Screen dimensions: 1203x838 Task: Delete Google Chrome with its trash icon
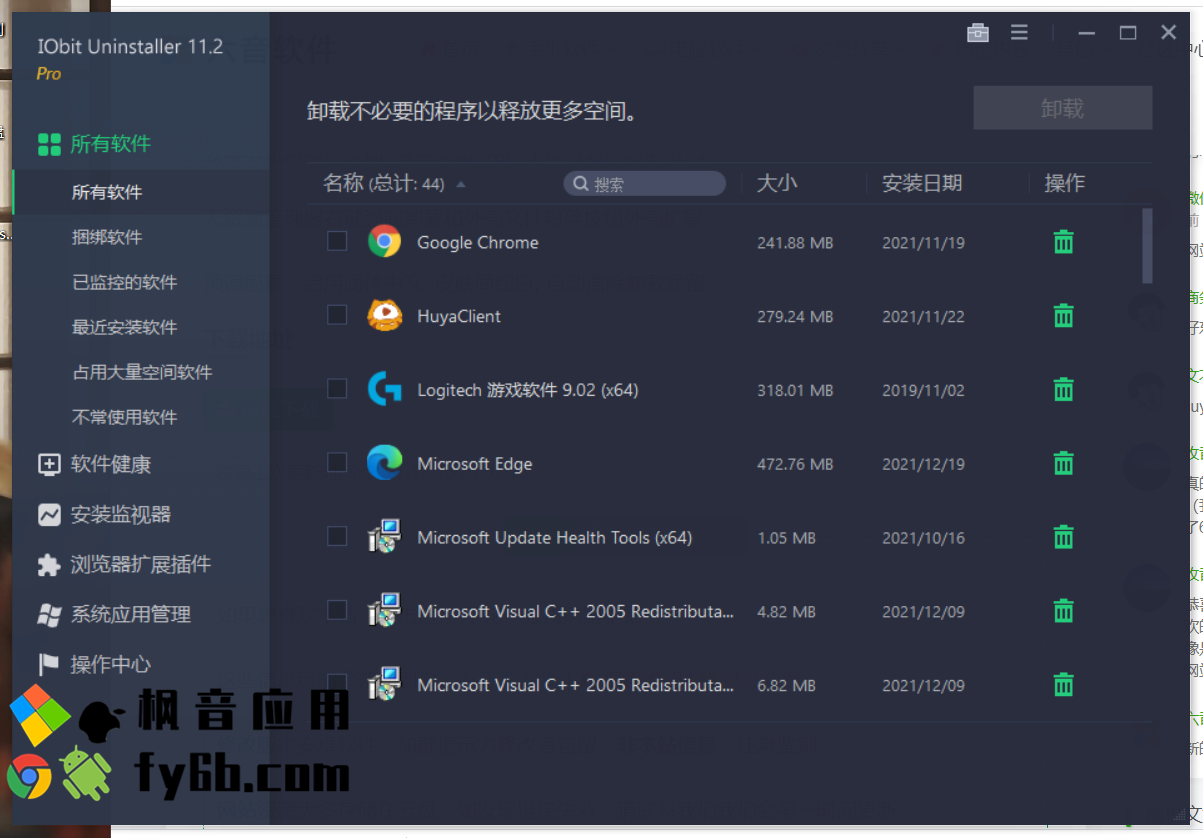(x=1063, y=242)
